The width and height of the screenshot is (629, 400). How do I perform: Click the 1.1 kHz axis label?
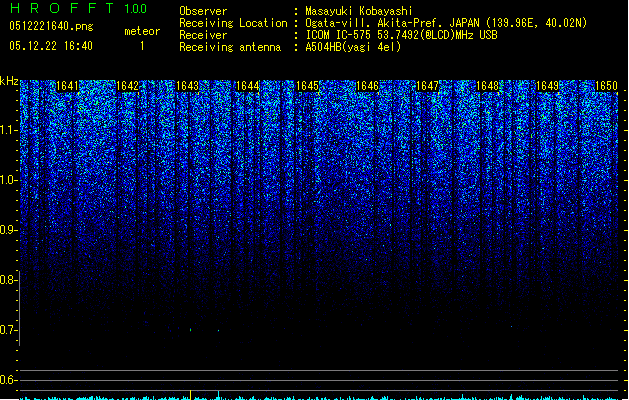point(8,130)
